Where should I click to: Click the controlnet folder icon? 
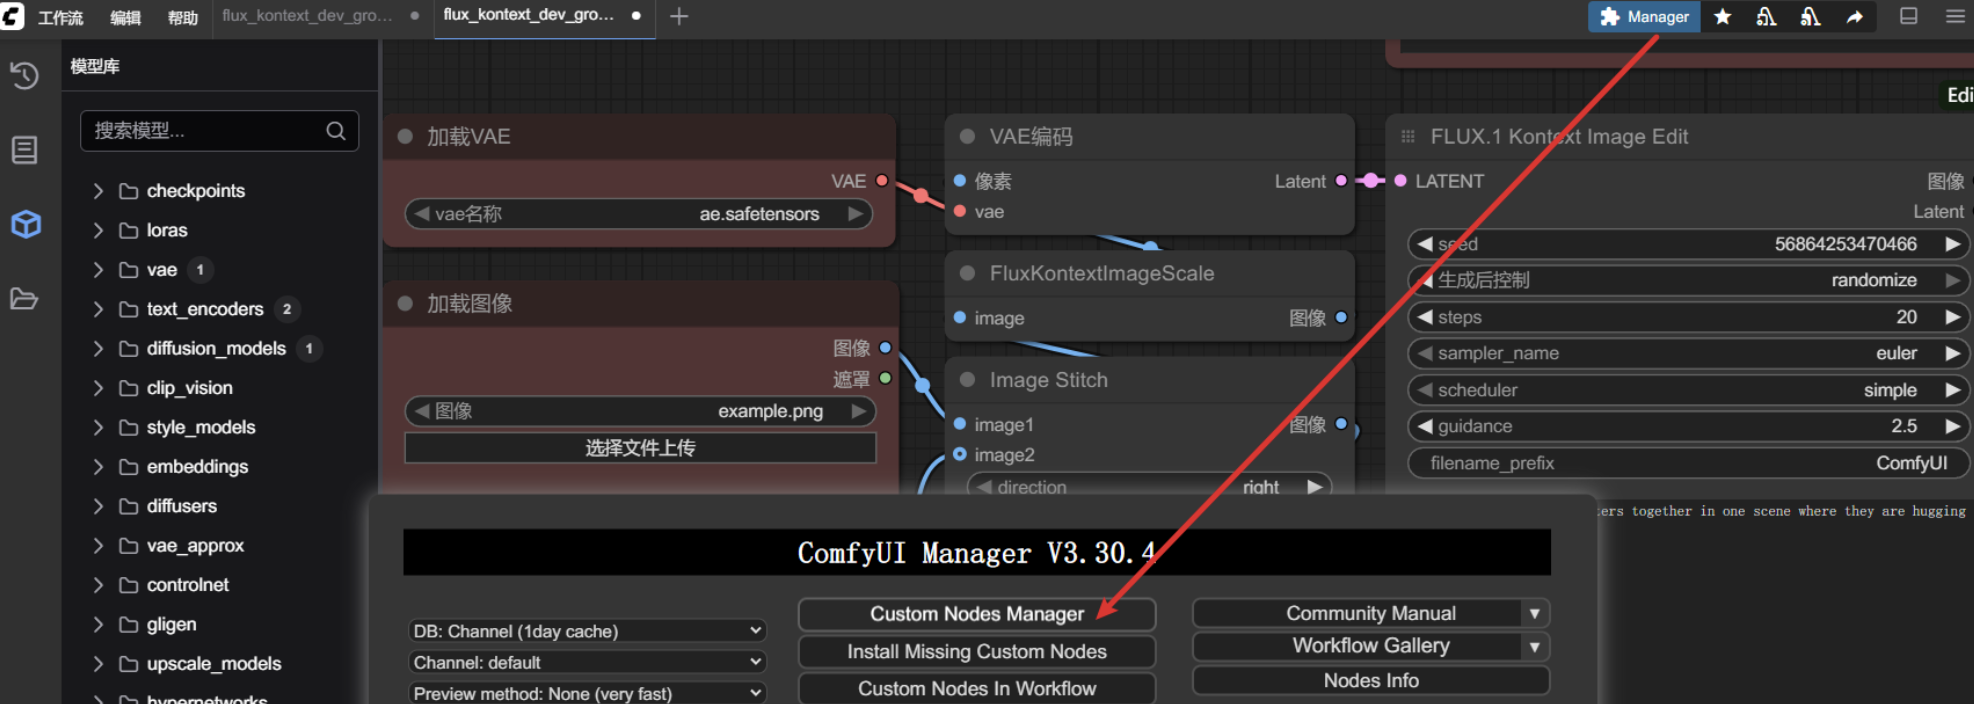tap(128, 585)
